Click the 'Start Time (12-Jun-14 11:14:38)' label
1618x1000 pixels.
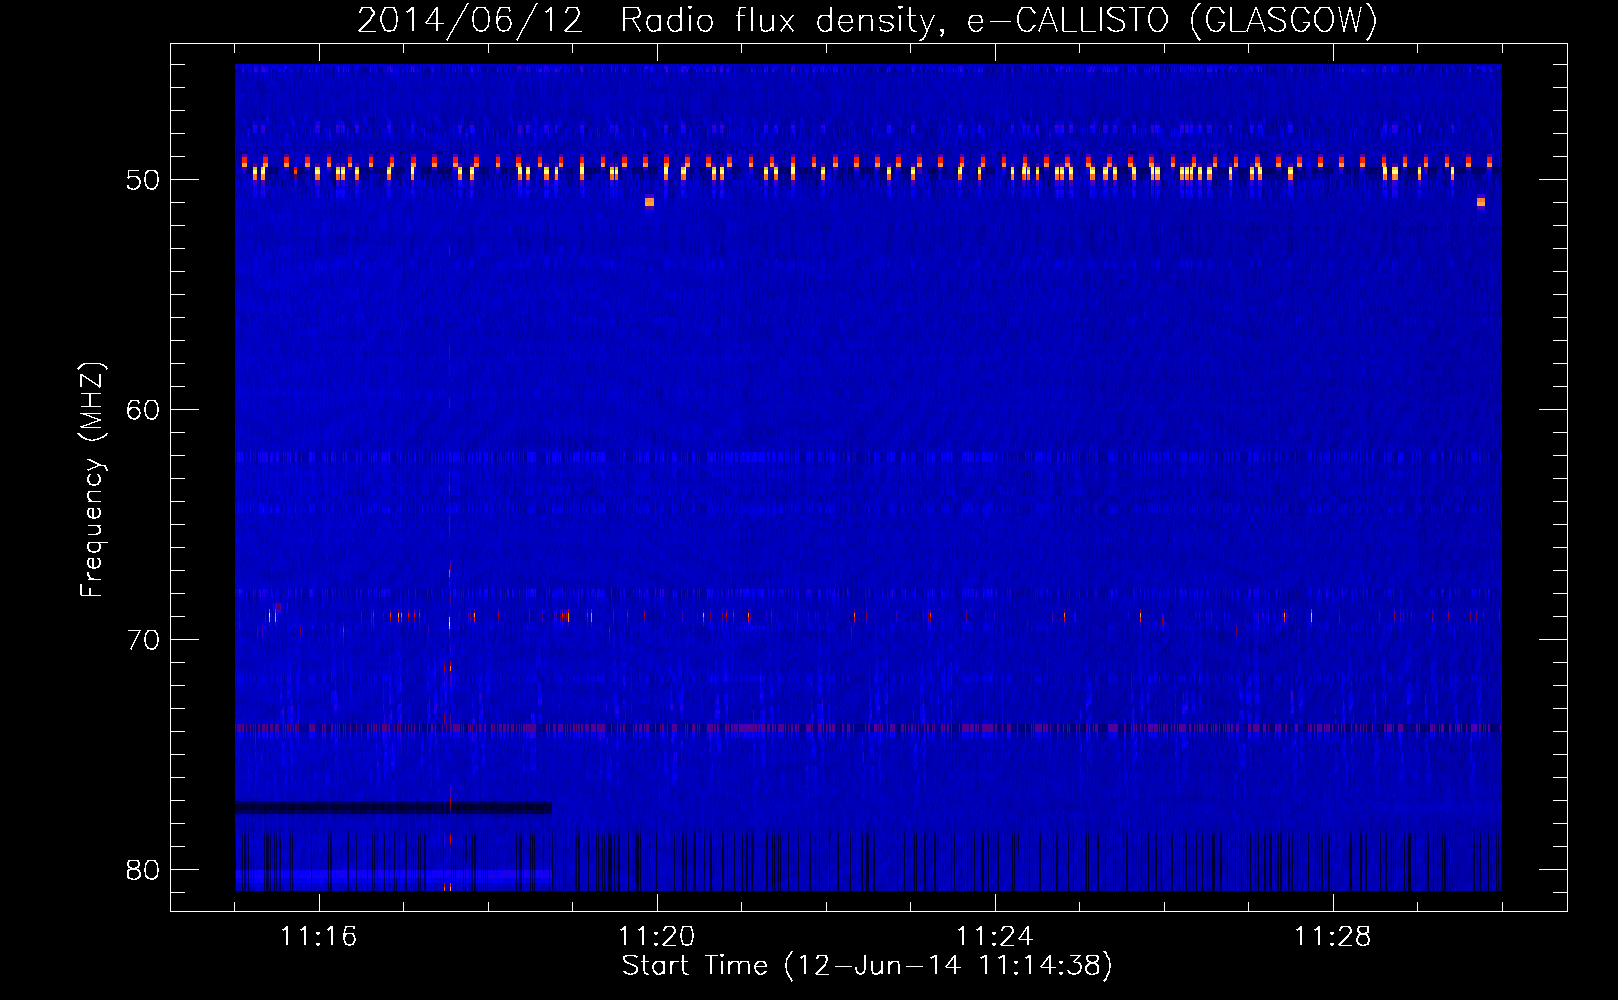(x=867, y=966)
